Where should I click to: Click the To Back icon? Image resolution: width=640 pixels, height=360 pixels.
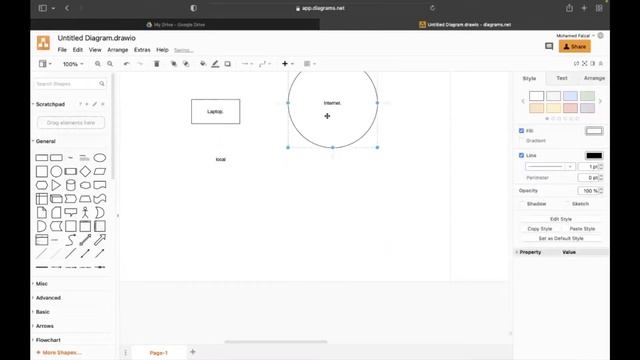(x=186, y=64)
